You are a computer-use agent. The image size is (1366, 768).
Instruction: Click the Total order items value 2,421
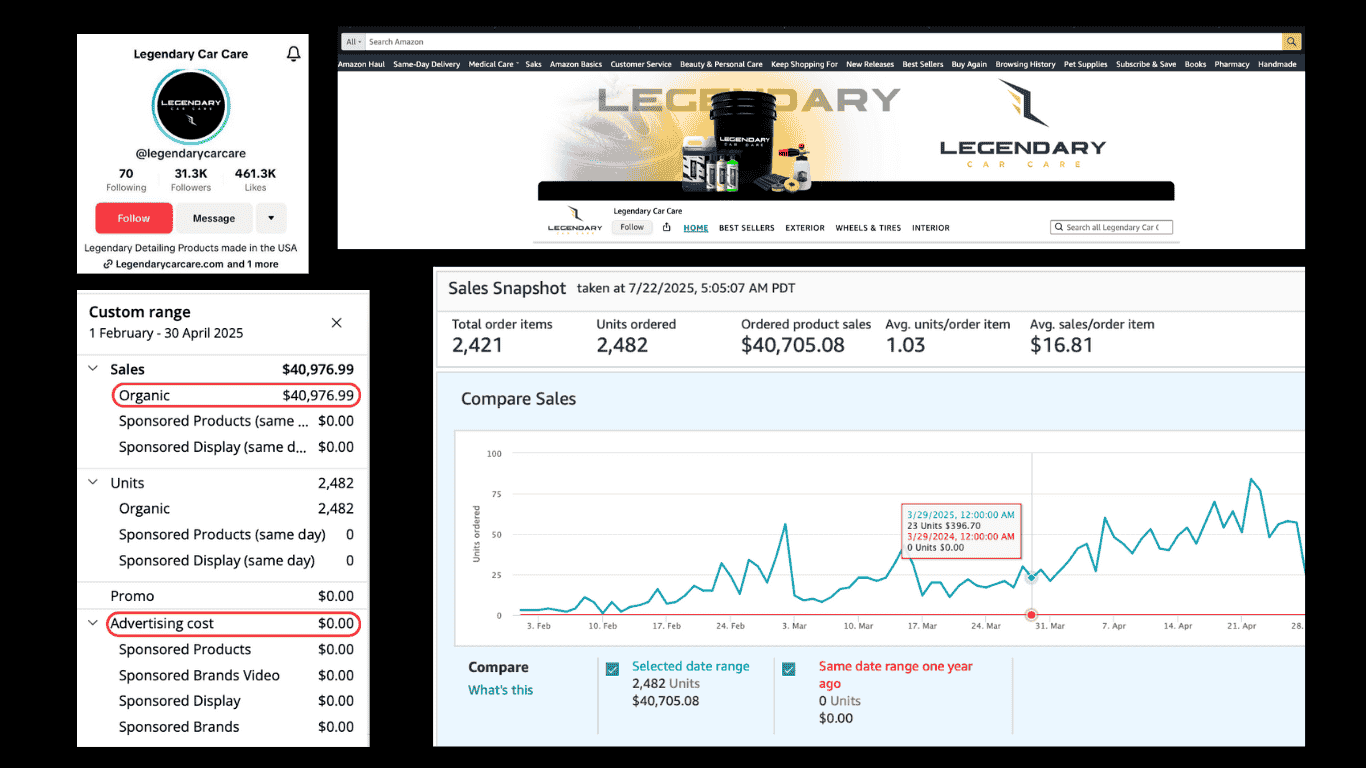[x=477, y=345]
